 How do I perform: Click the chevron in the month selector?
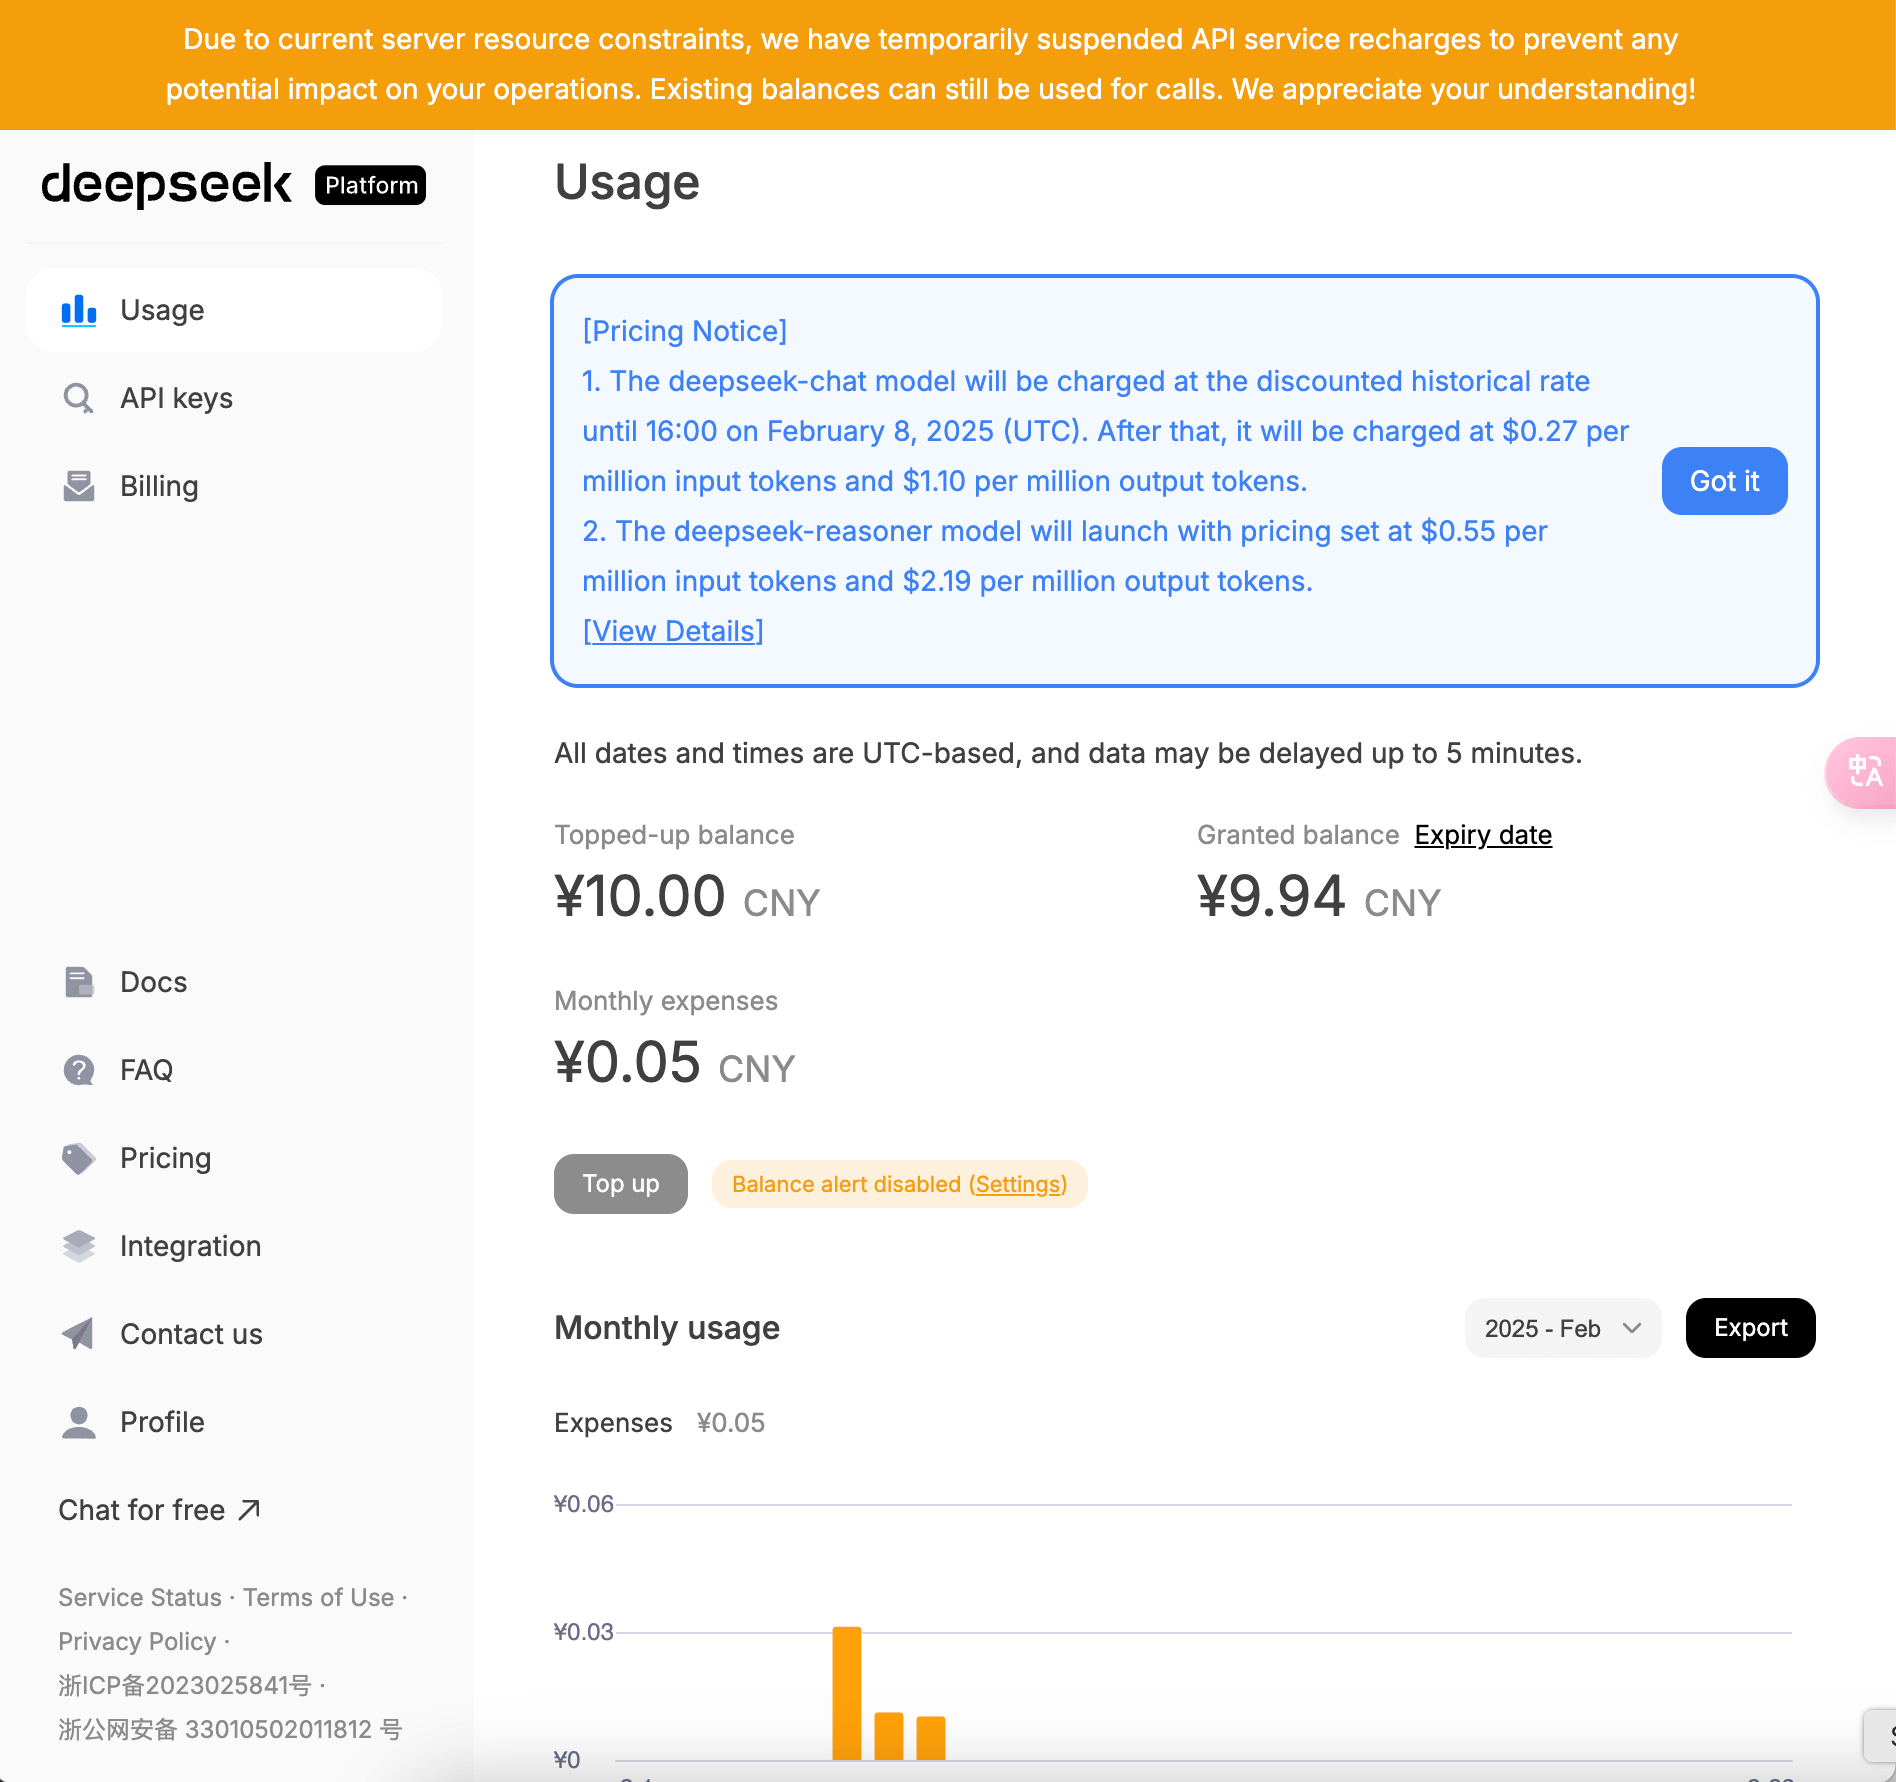(1632, 1328)
